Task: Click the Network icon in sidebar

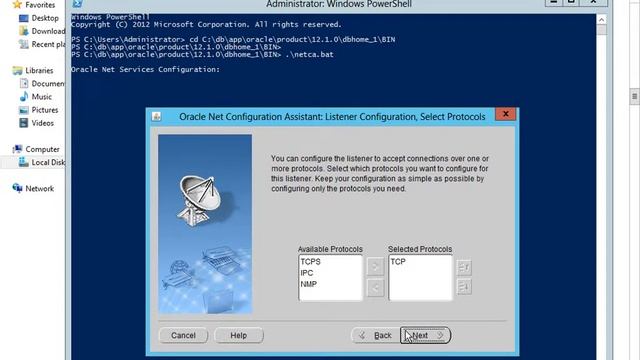Action: (x=17, y=188)
